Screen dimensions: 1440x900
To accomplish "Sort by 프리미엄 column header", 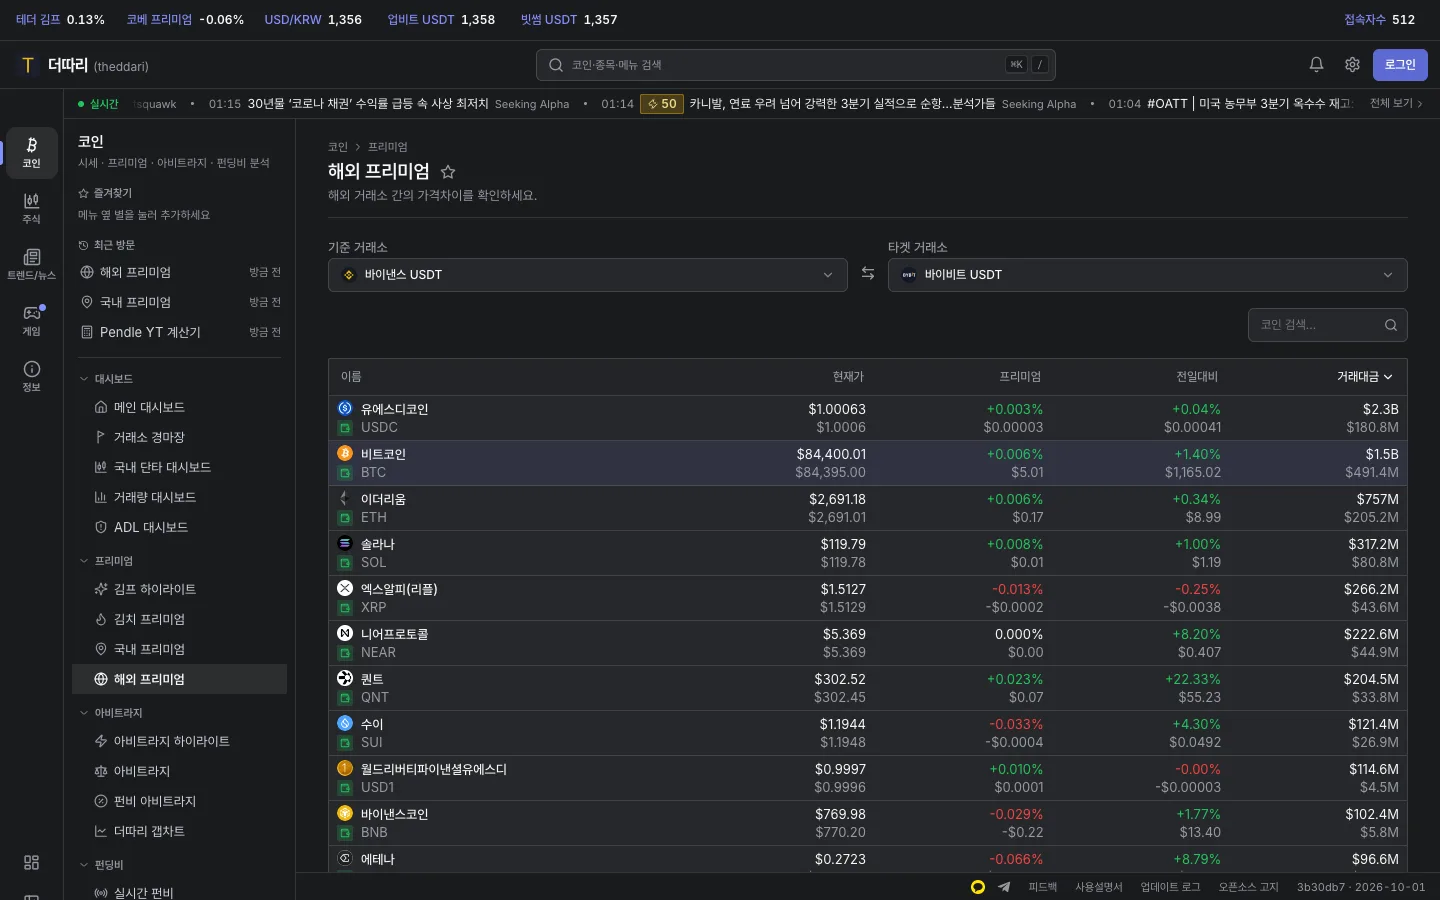I will coord(1020,377).
